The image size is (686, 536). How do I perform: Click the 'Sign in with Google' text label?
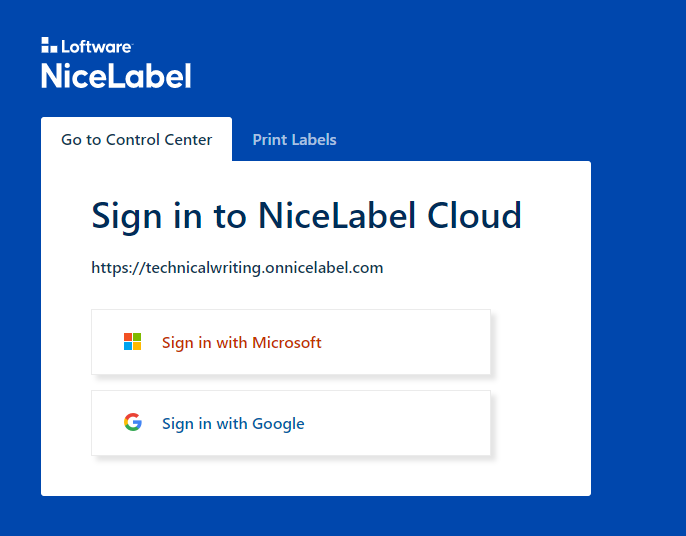coord(233,423)
